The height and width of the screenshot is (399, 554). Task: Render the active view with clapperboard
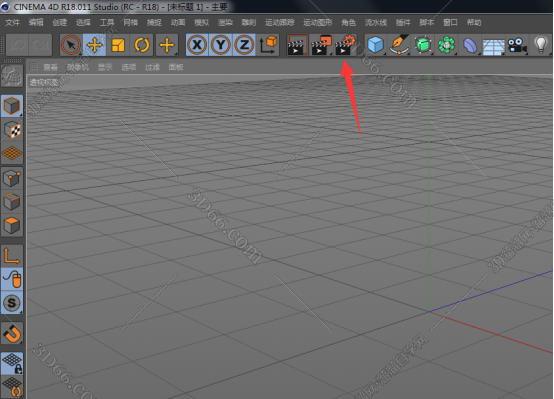(296, 45)
